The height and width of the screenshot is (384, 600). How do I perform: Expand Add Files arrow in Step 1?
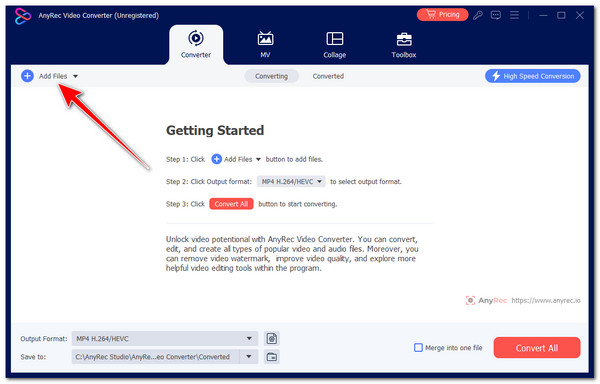(258, 159)
